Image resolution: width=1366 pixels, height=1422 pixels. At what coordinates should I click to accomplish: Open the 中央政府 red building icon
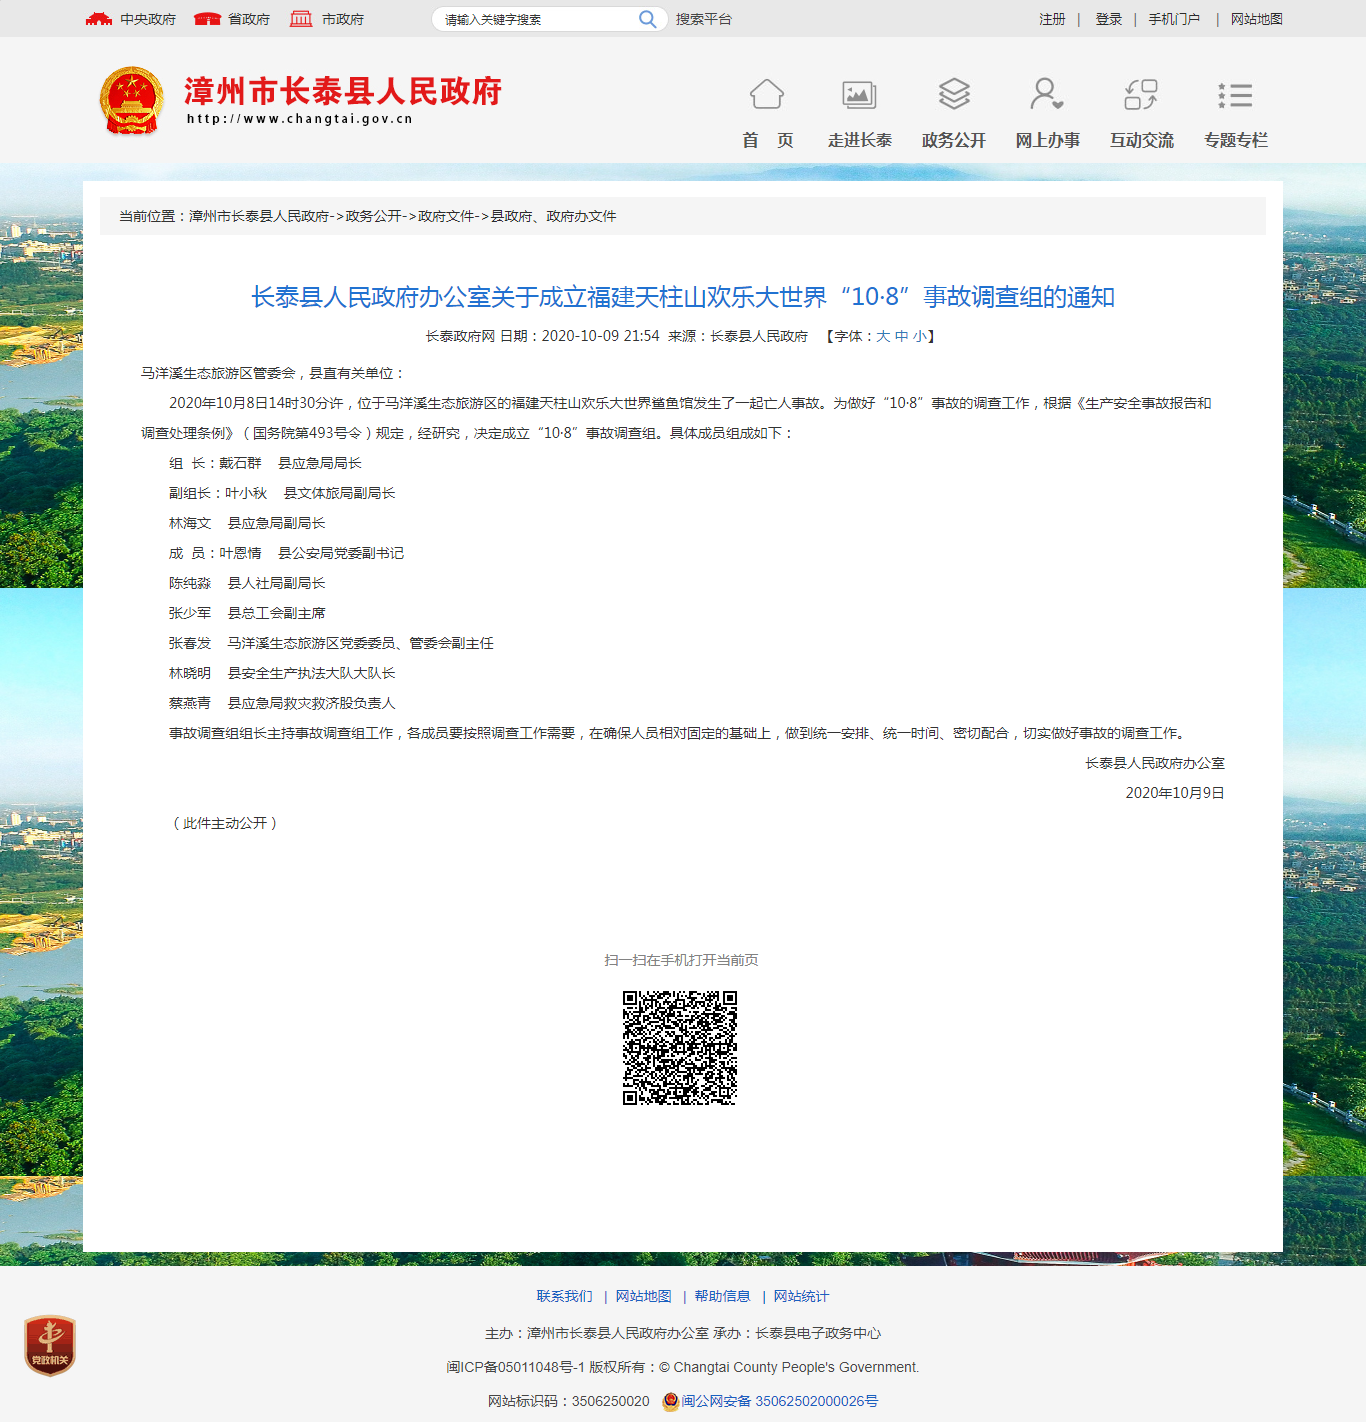[x=98, y=19]
